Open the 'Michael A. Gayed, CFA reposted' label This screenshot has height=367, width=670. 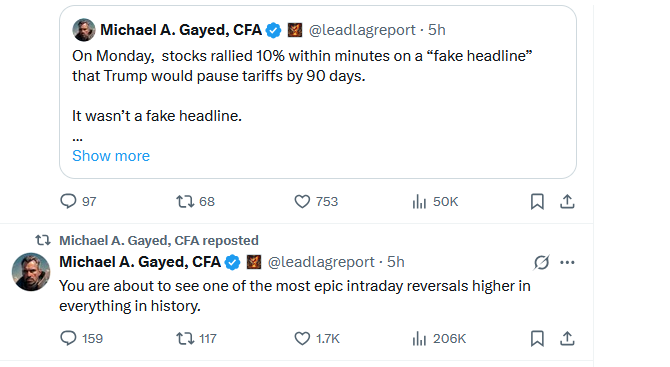point(159,241)
